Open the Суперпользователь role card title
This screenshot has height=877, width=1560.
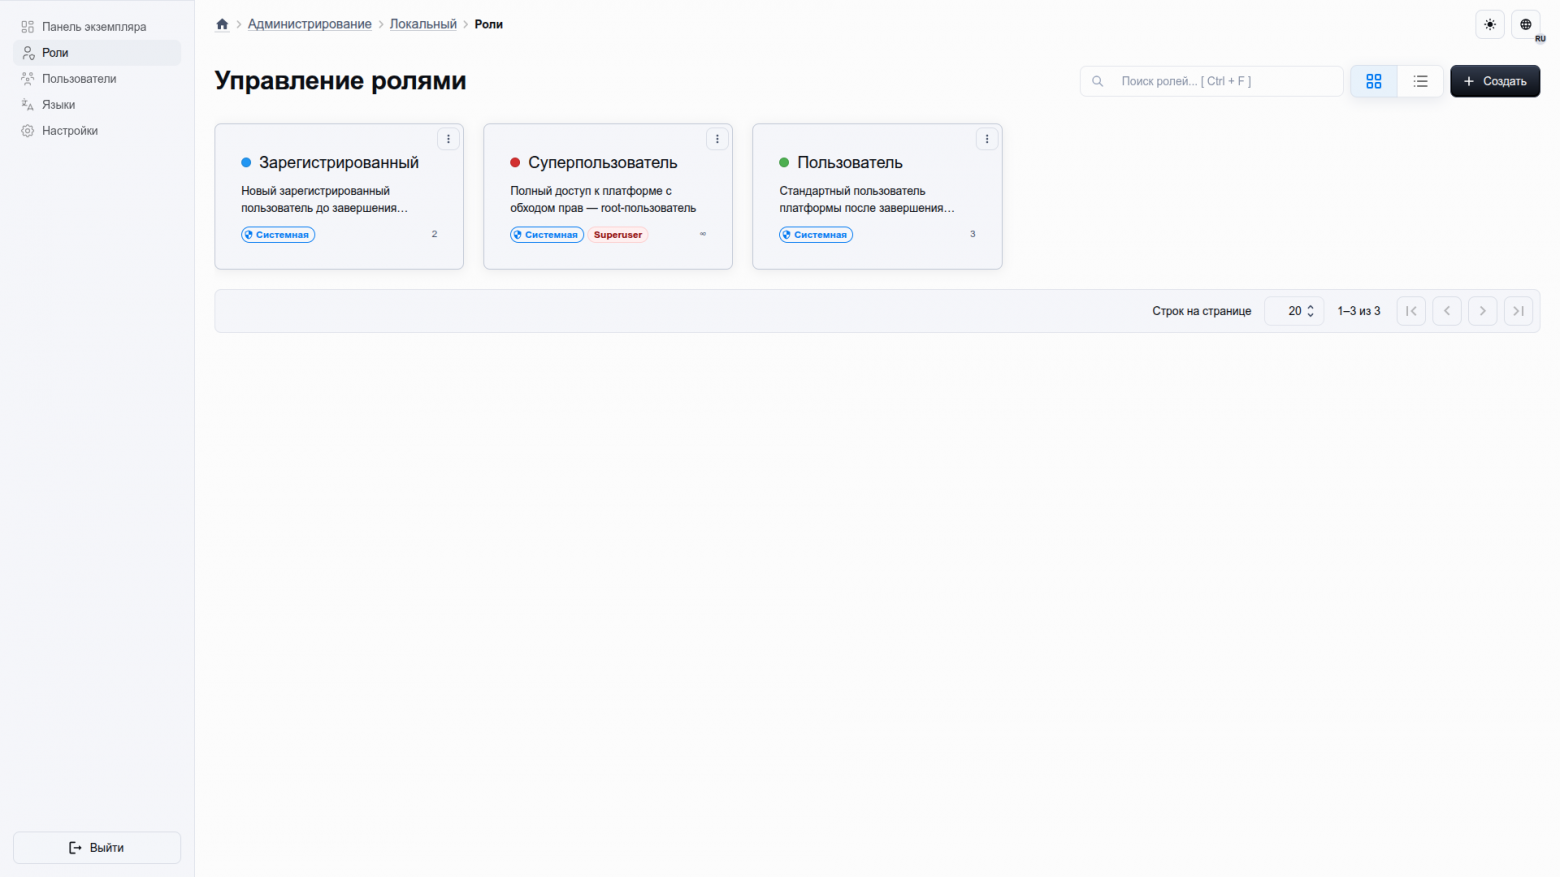coord(603,162)
